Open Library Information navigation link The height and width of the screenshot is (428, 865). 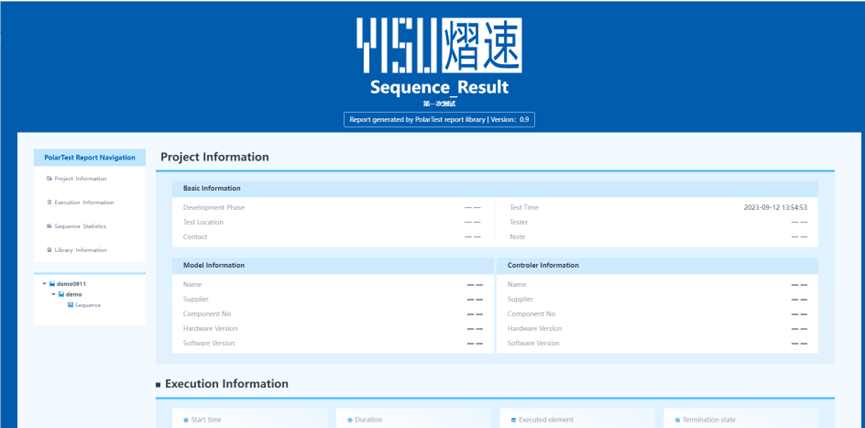coord(81,250)
